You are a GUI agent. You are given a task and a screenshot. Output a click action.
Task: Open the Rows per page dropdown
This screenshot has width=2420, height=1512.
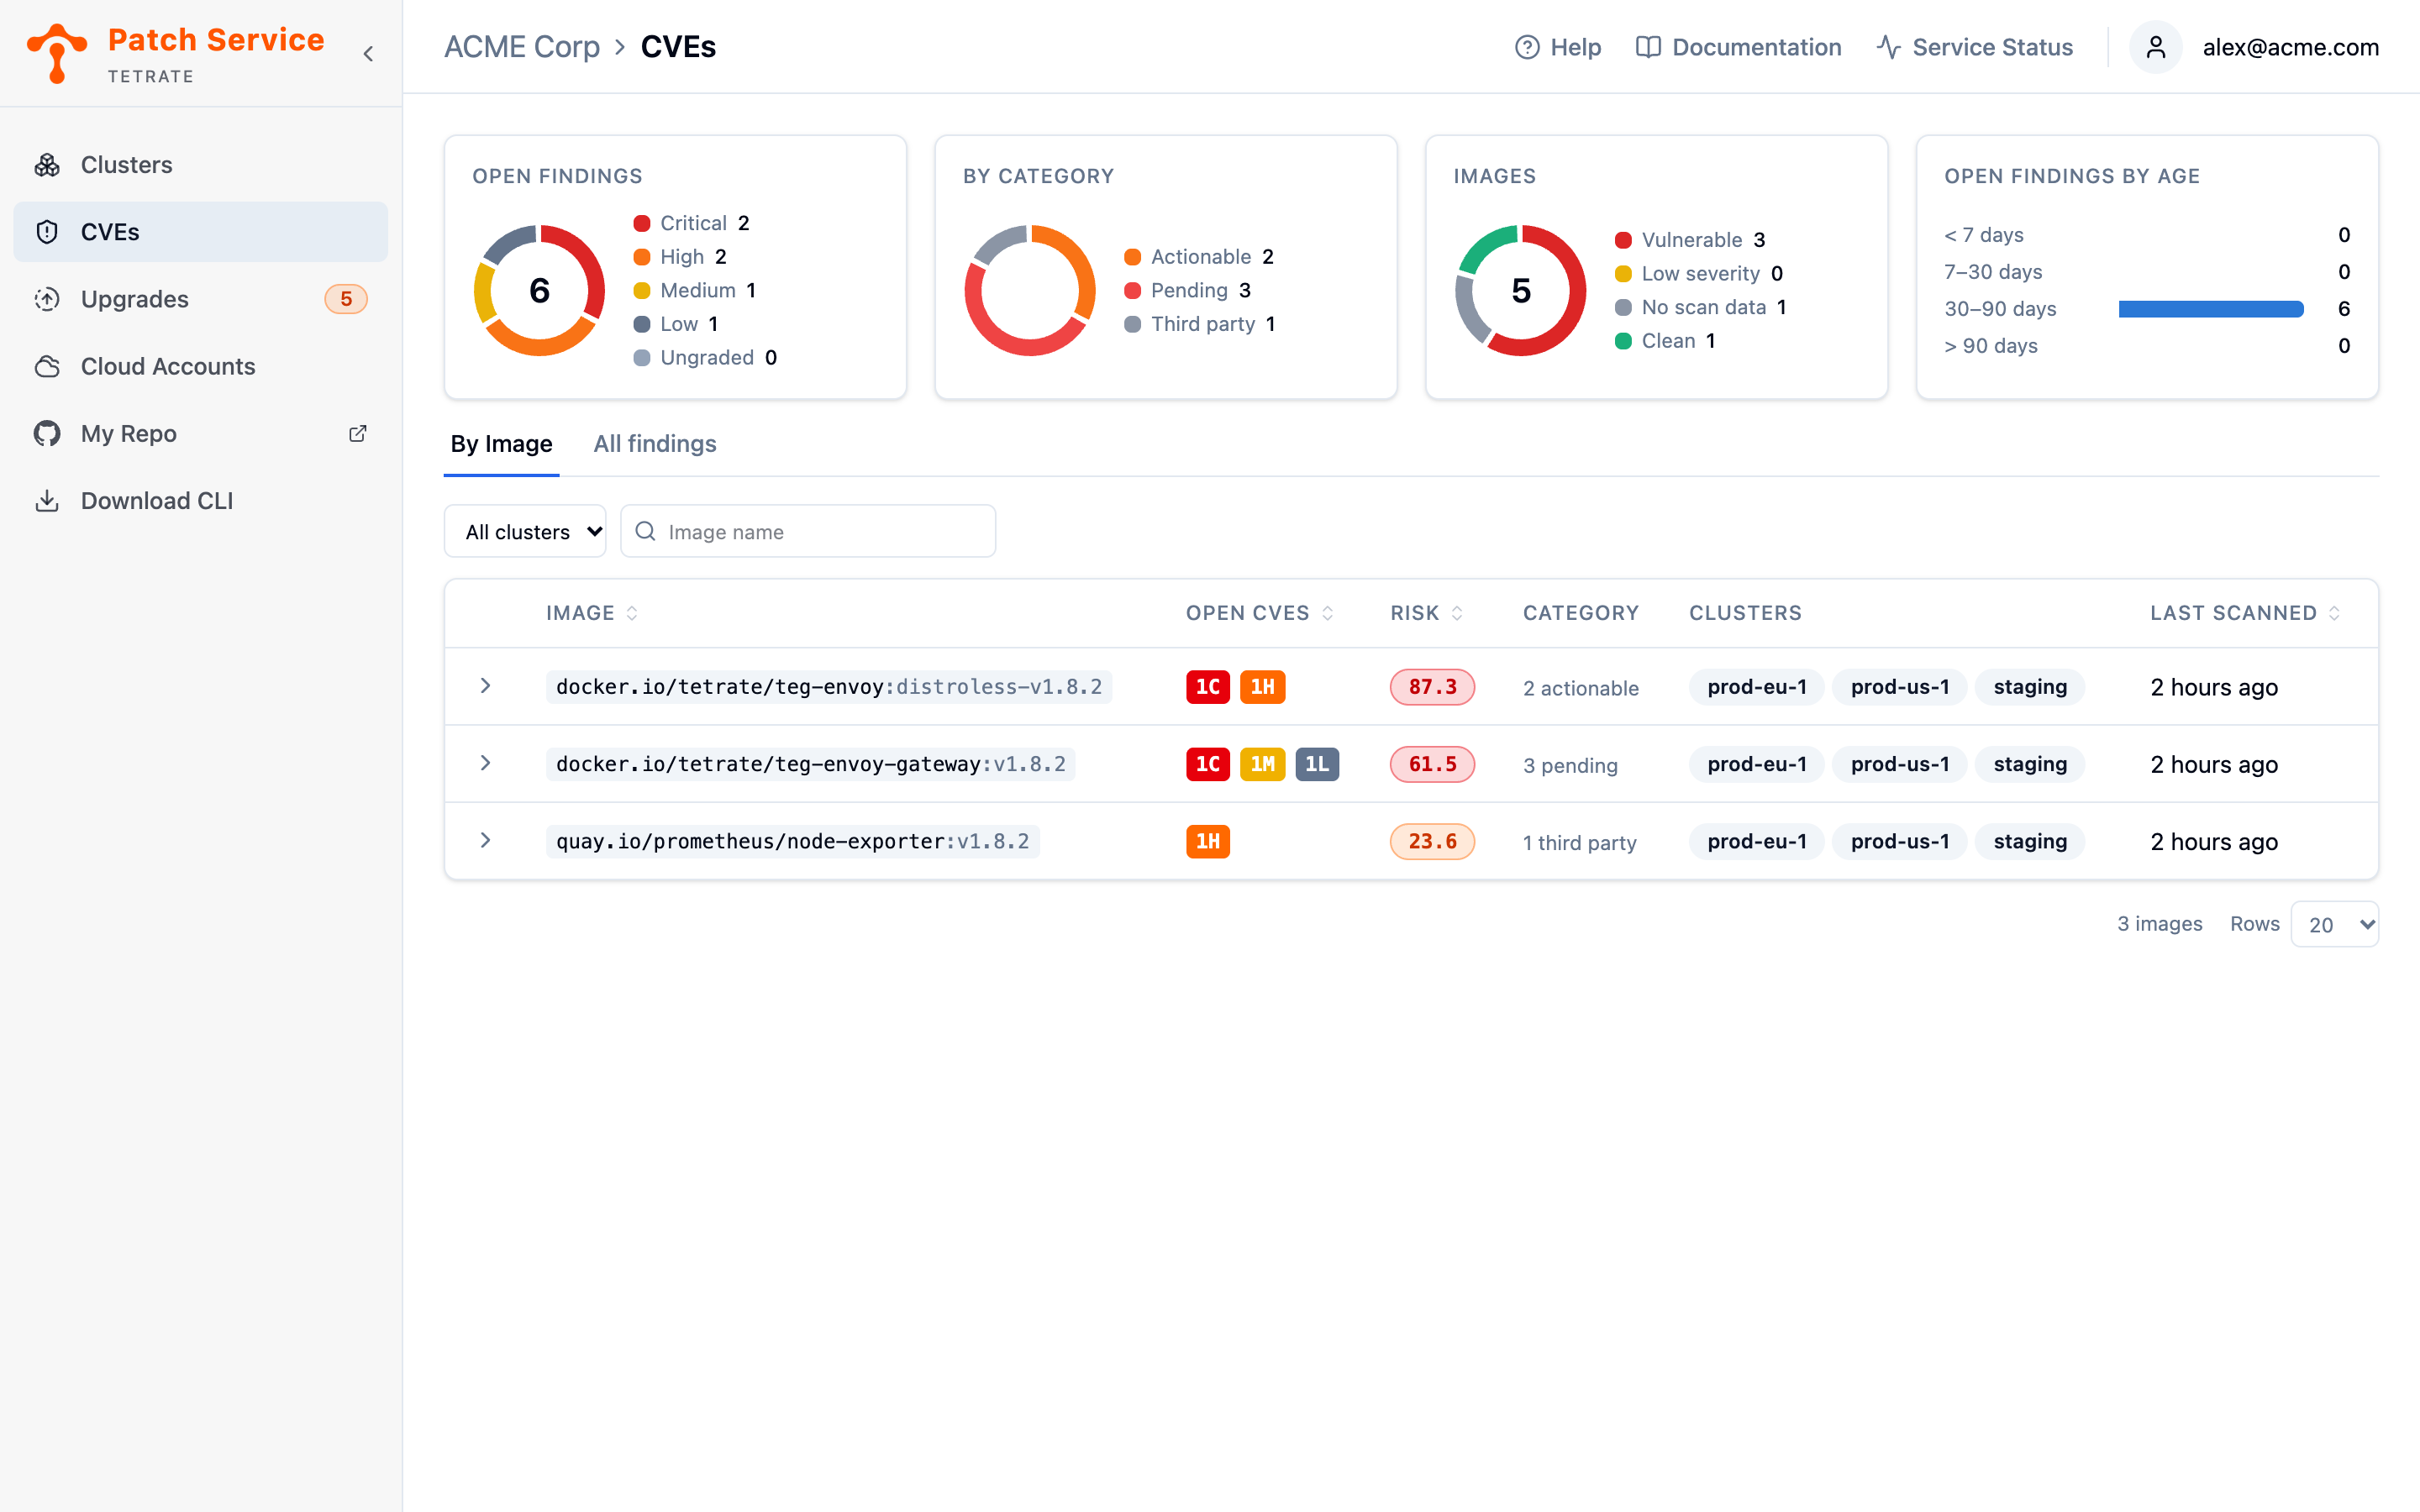click(x=2334, y=924)
